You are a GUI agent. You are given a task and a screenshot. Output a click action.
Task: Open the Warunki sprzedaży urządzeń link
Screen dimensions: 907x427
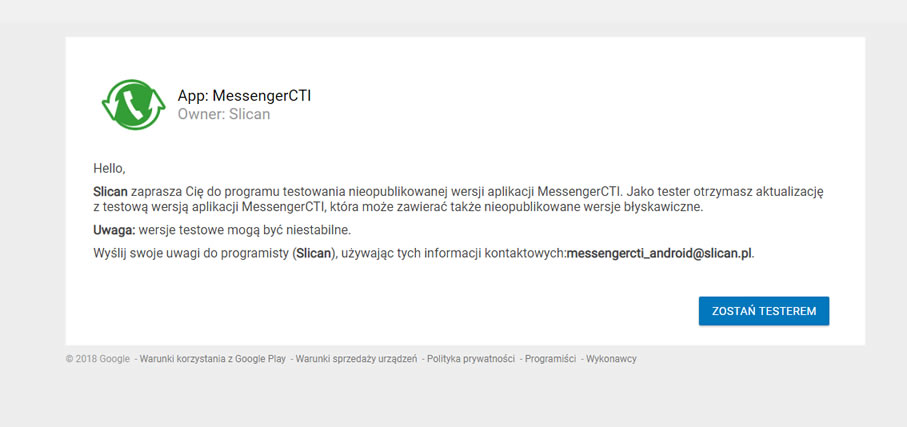[356, 359]
